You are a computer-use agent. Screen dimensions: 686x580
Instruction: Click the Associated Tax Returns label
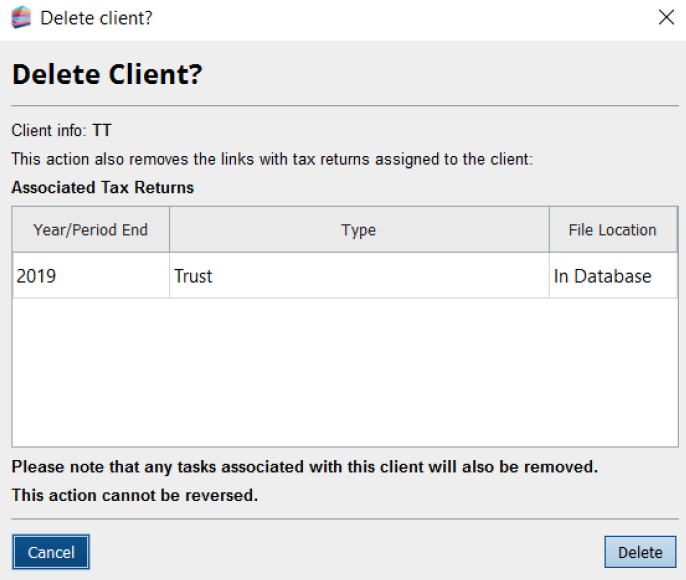[103, 187]
